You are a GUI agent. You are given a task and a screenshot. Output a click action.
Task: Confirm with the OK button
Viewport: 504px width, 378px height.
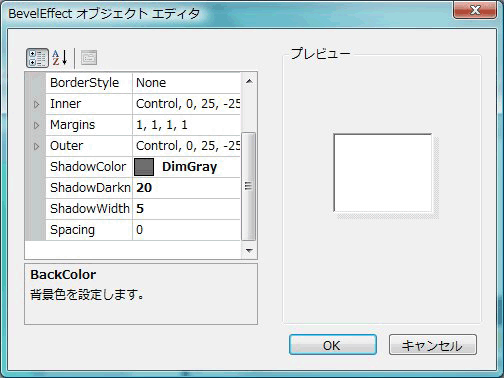click(x=333, y=345)
